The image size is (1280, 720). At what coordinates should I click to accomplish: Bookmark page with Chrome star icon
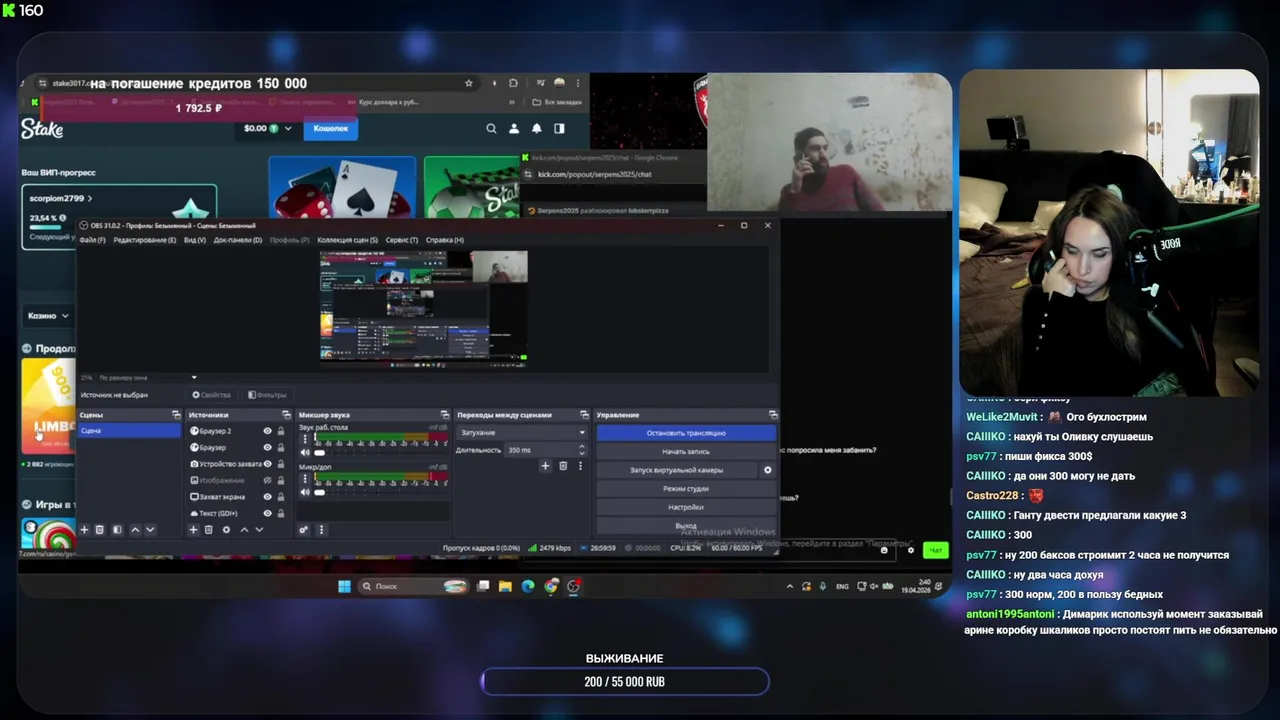469,83
